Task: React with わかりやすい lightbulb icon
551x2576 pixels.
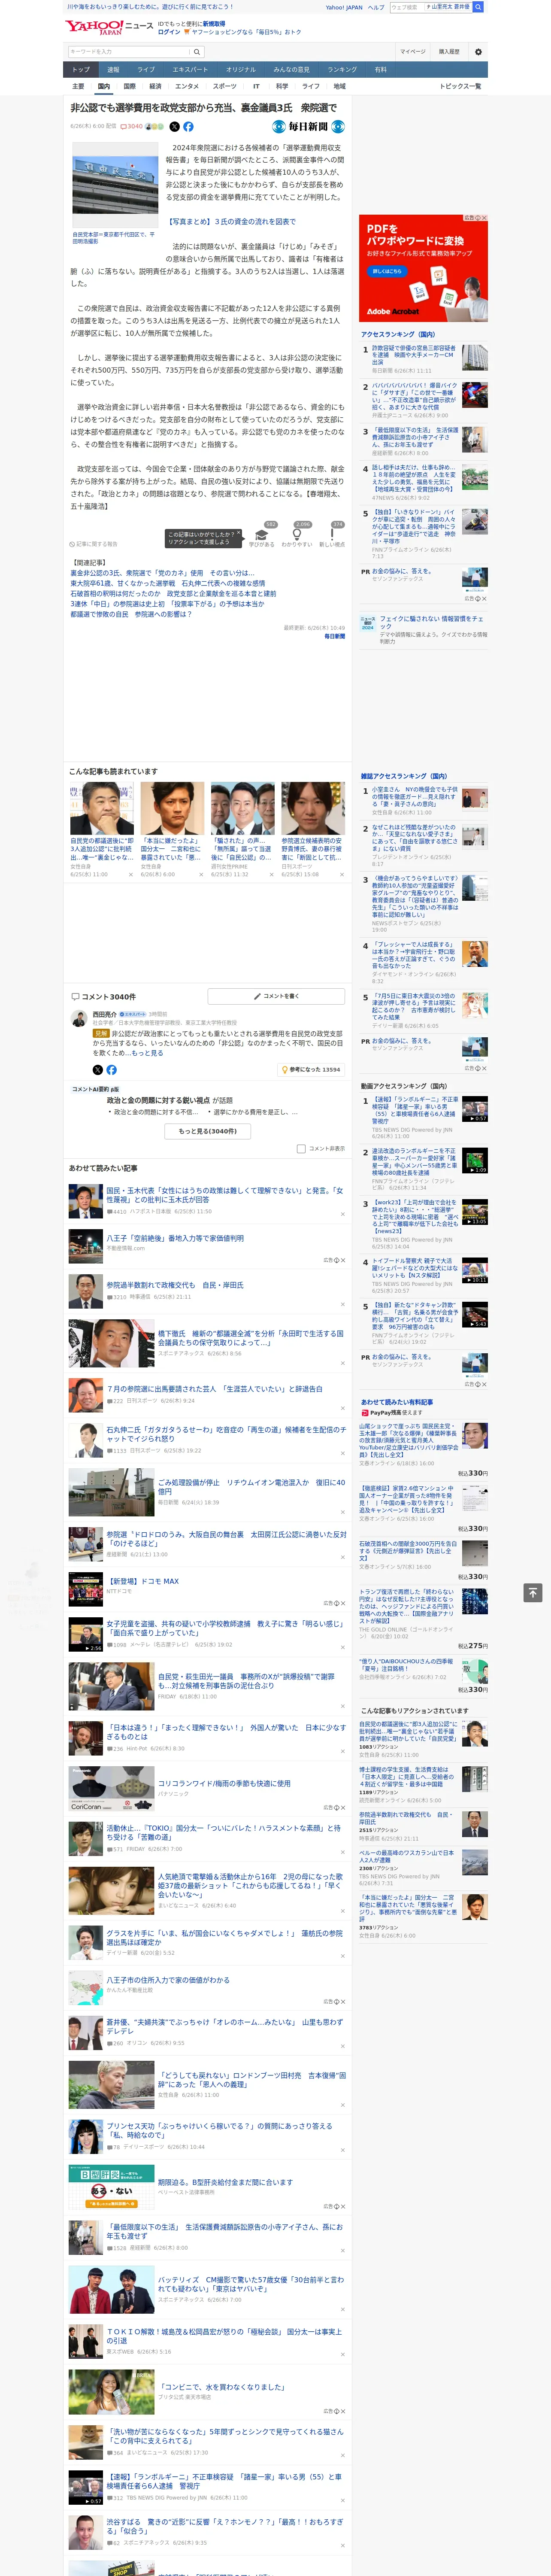Action: [297, 534]
